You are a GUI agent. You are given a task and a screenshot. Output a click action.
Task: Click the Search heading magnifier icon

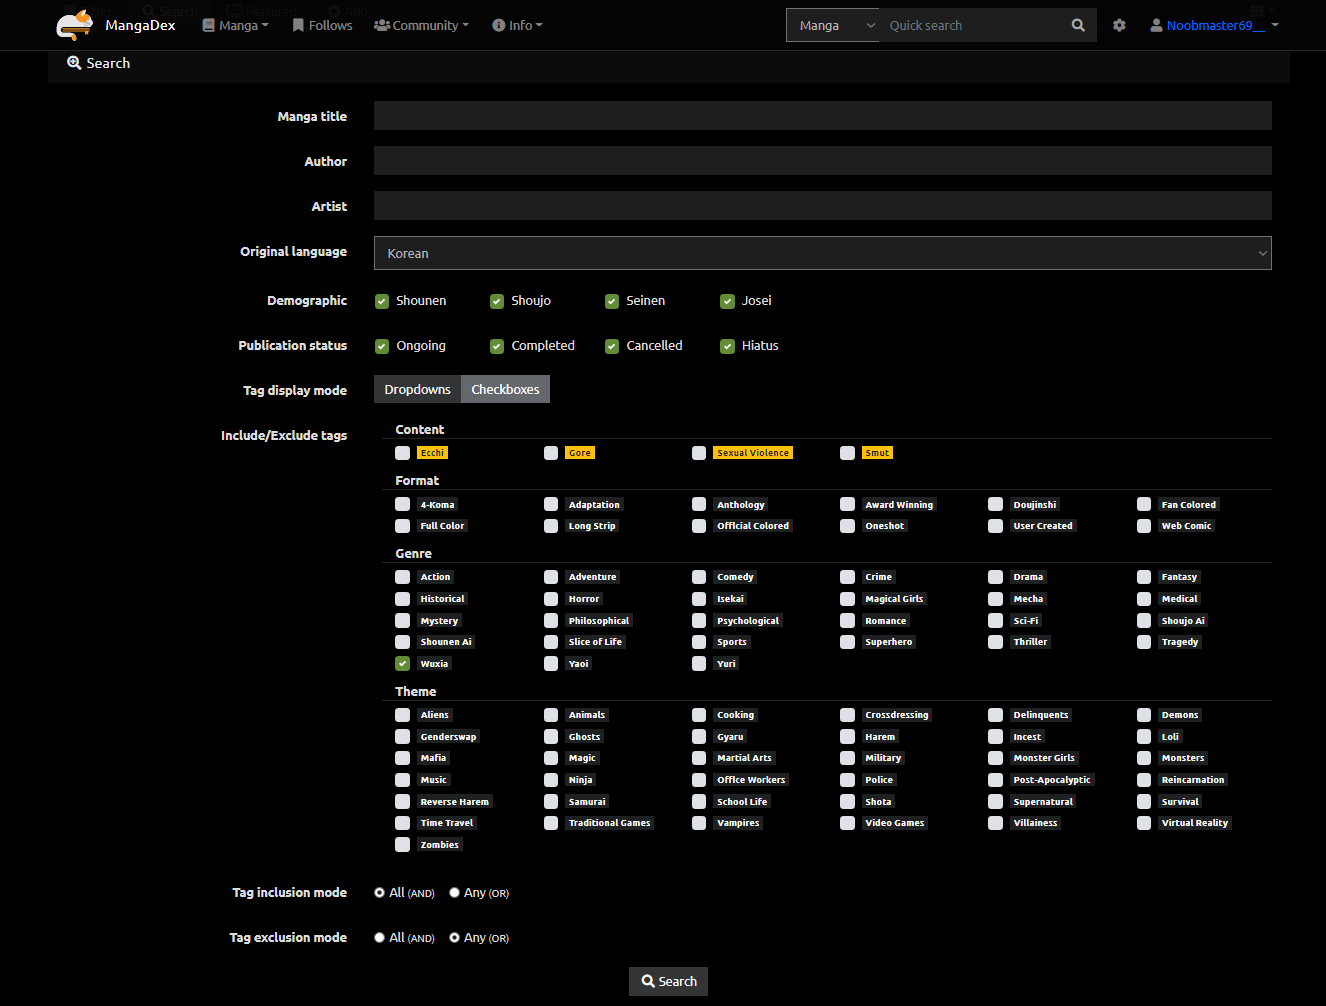[74, 63]
